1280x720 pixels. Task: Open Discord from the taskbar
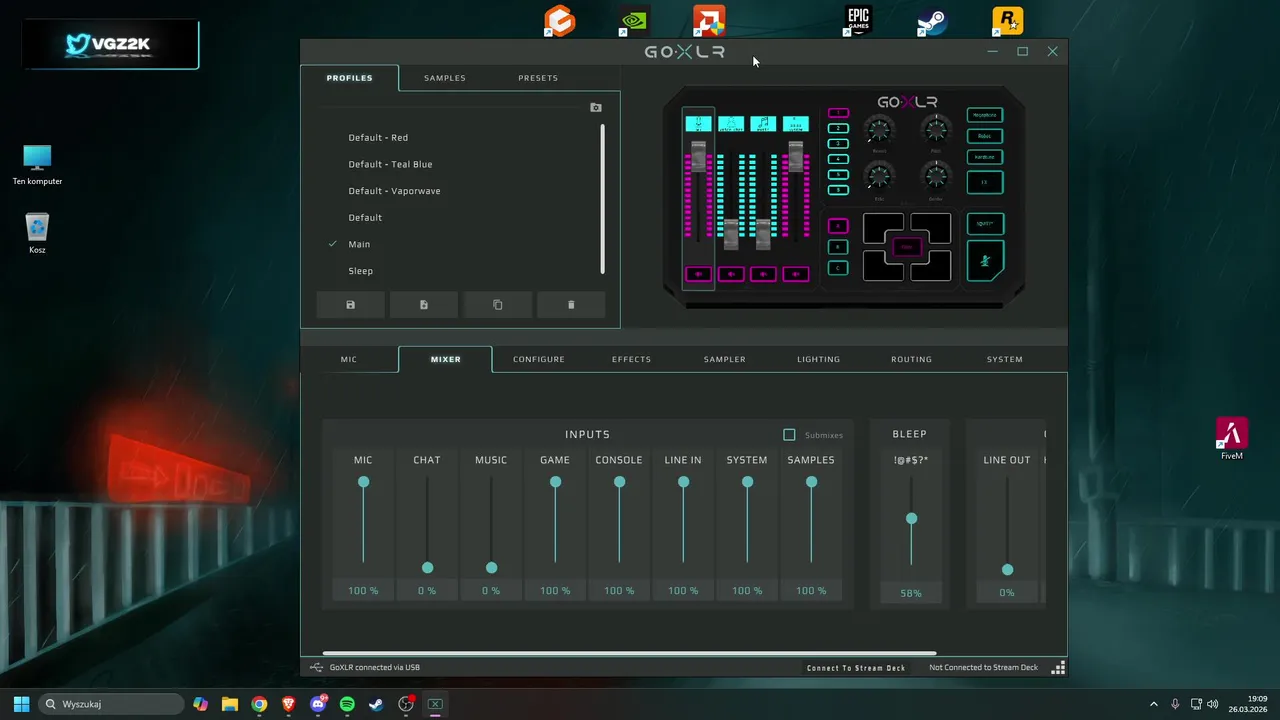(x=318, y=704)
